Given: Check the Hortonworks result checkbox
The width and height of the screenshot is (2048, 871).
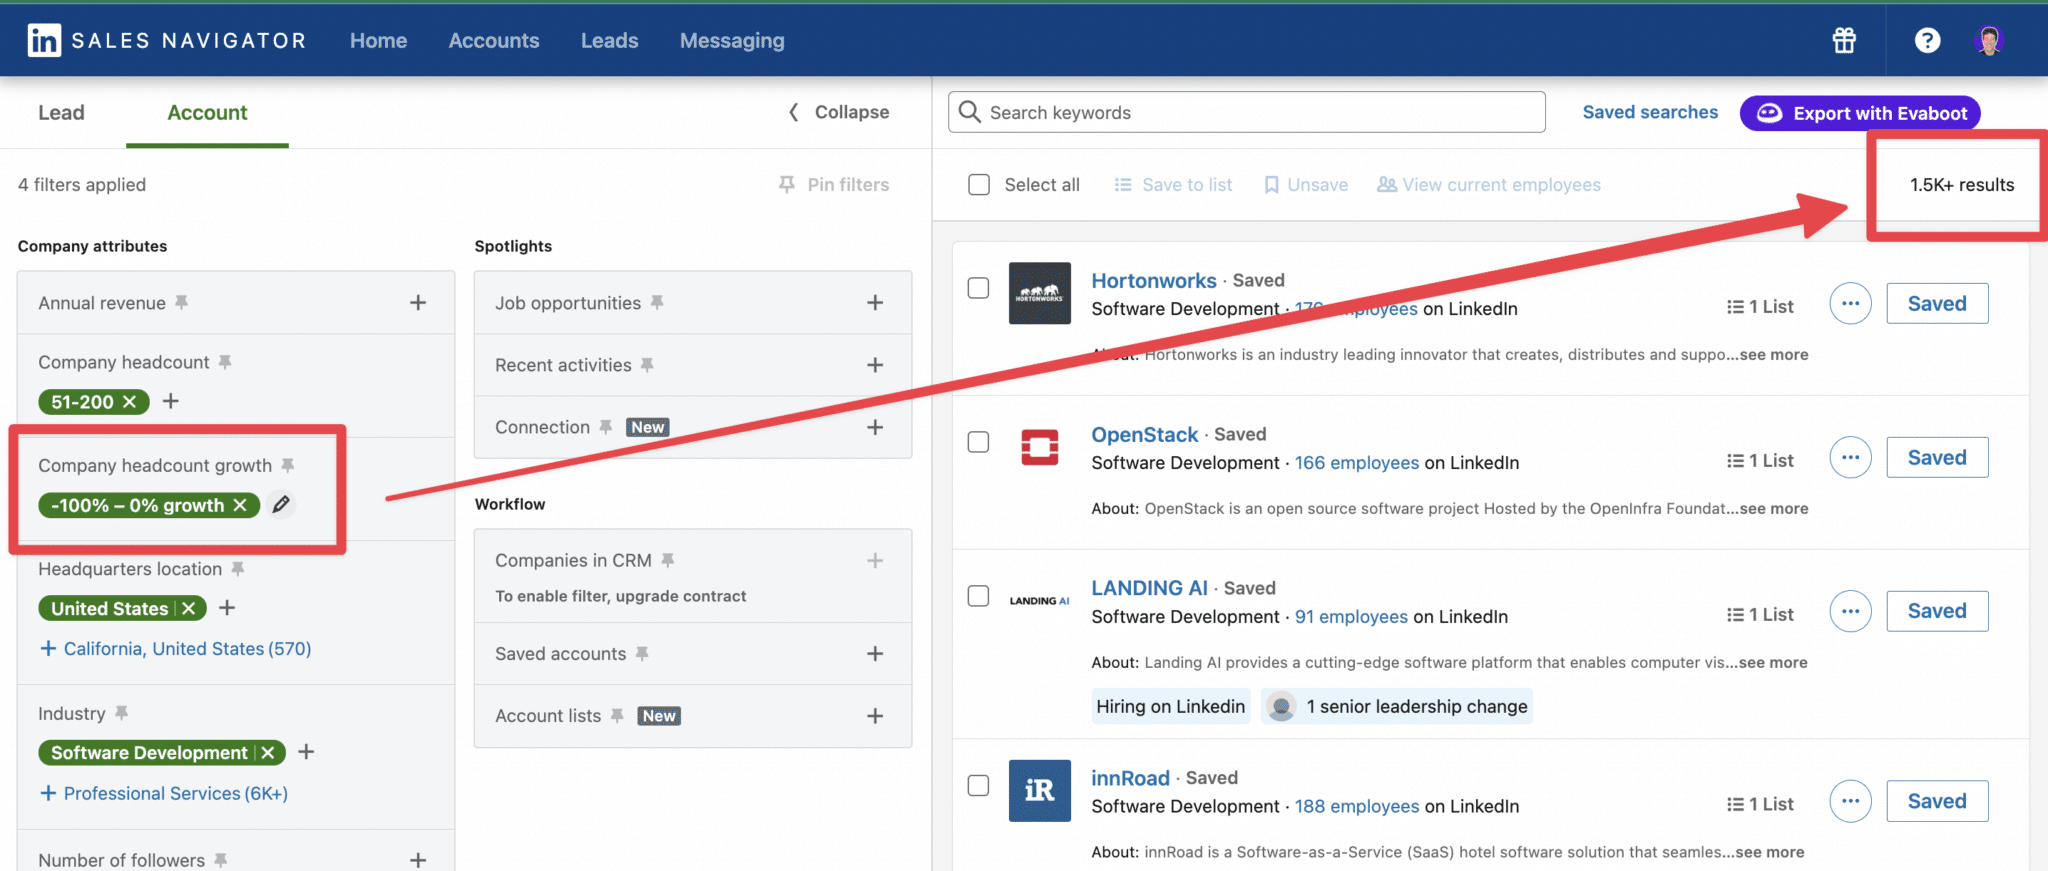Looking at the screenshot, I should click(979, 288).
